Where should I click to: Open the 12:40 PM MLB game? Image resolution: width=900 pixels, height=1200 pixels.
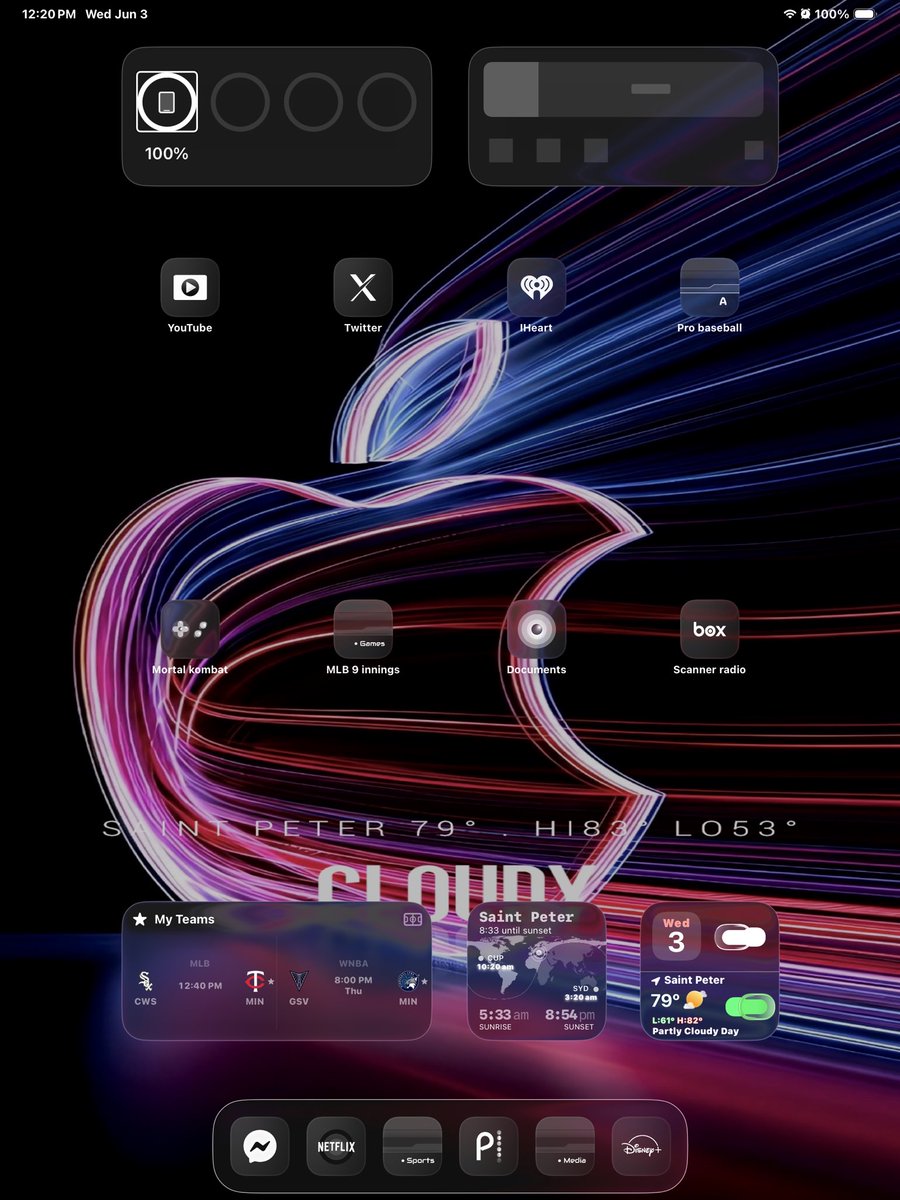(200, 985)
